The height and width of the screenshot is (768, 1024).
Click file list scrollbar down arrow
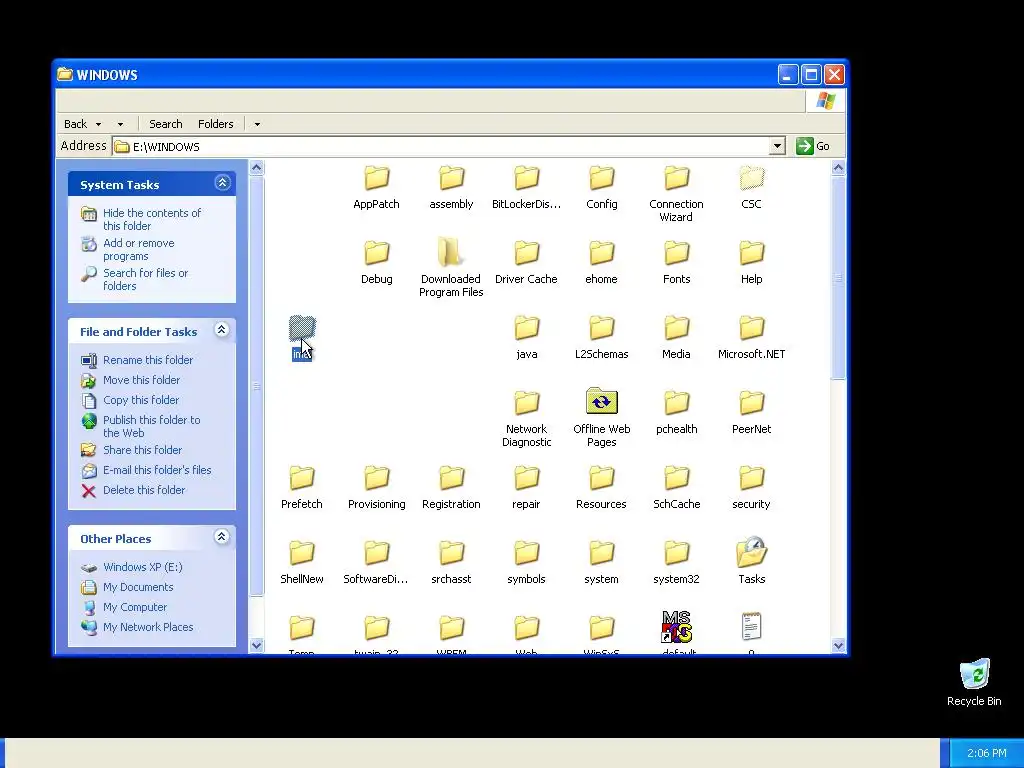[839, 646]
